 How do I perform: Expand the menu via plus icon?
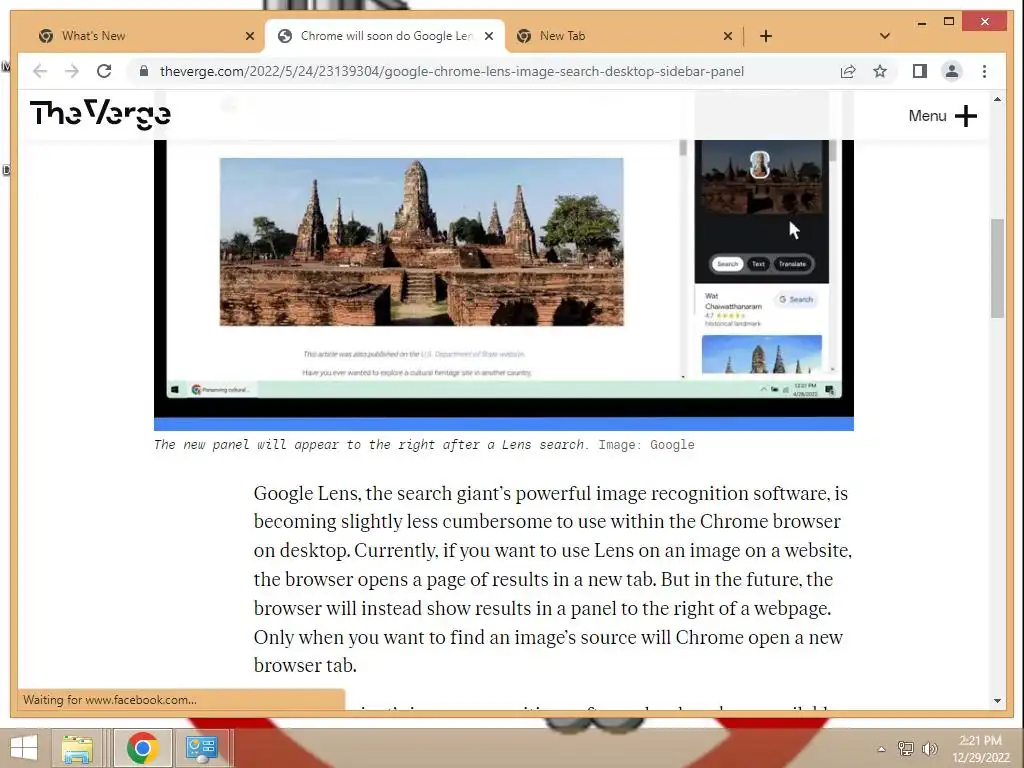point(966,116)
